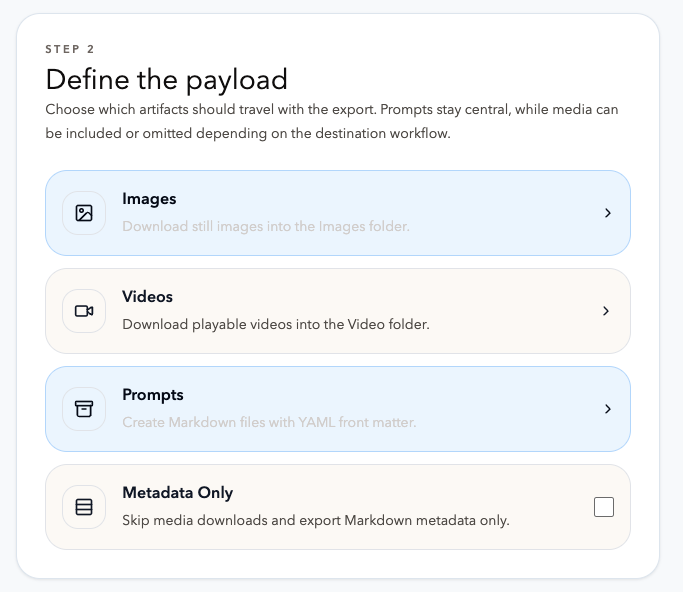Click the archive box icon beside Prompts
This screenshot has height=592, width=683.
tap(84, 409)
